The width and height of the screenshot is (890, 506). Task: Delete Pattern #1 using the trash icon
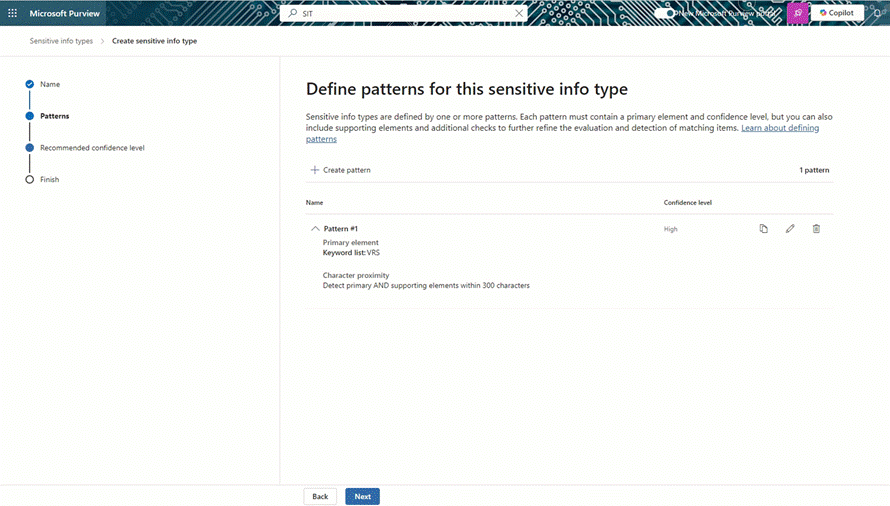(816, 229)
